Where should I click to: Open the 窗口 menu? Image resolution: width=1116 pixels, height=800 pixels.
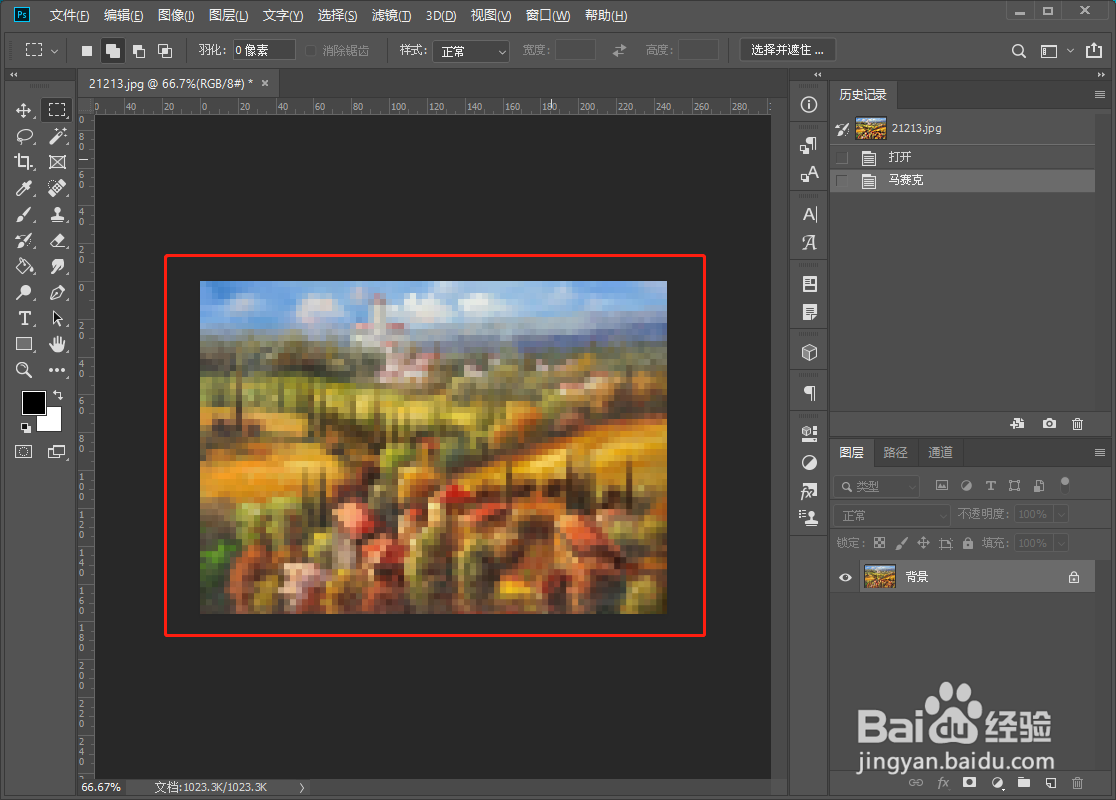[547, 16]
